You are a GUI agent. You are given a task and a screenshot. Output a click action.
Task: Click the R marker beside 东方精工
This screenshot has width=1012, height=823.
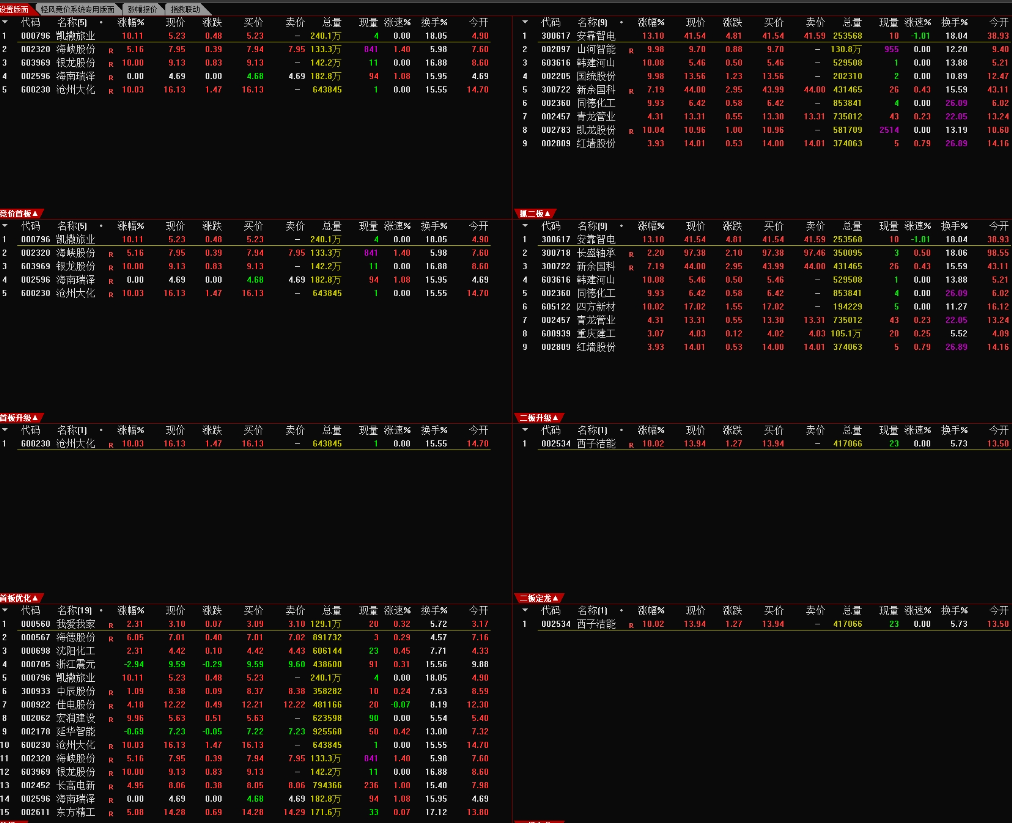pos(110,812)
